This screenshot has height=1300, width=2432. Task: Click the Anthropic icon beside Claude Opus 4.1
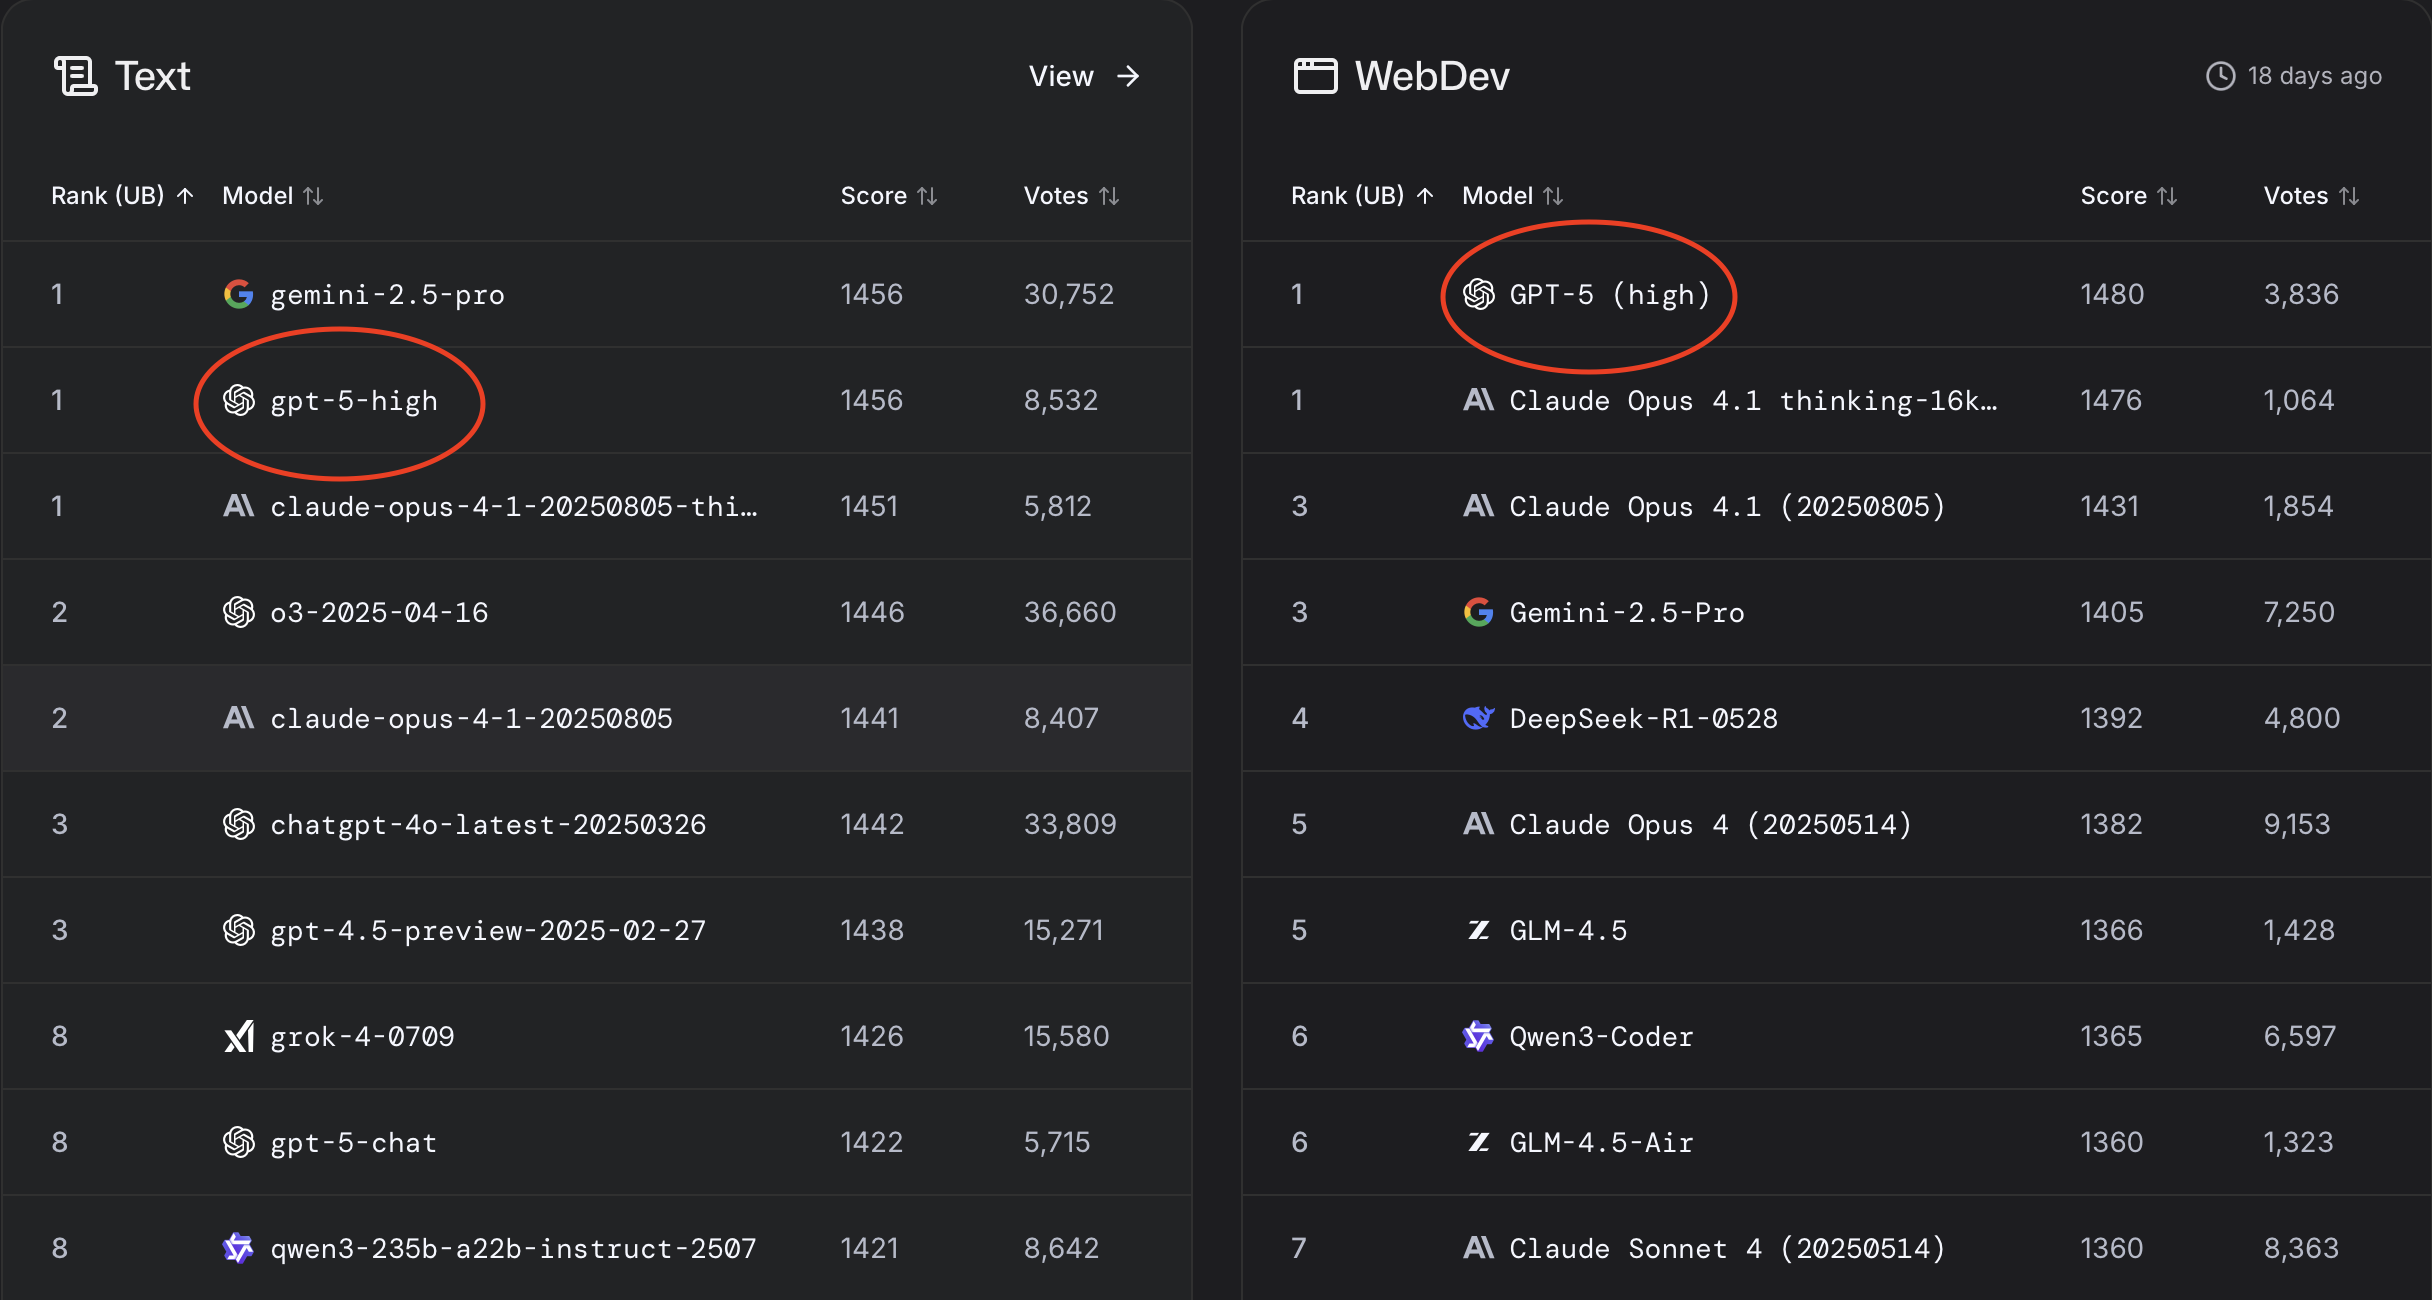coord(1480,506)
